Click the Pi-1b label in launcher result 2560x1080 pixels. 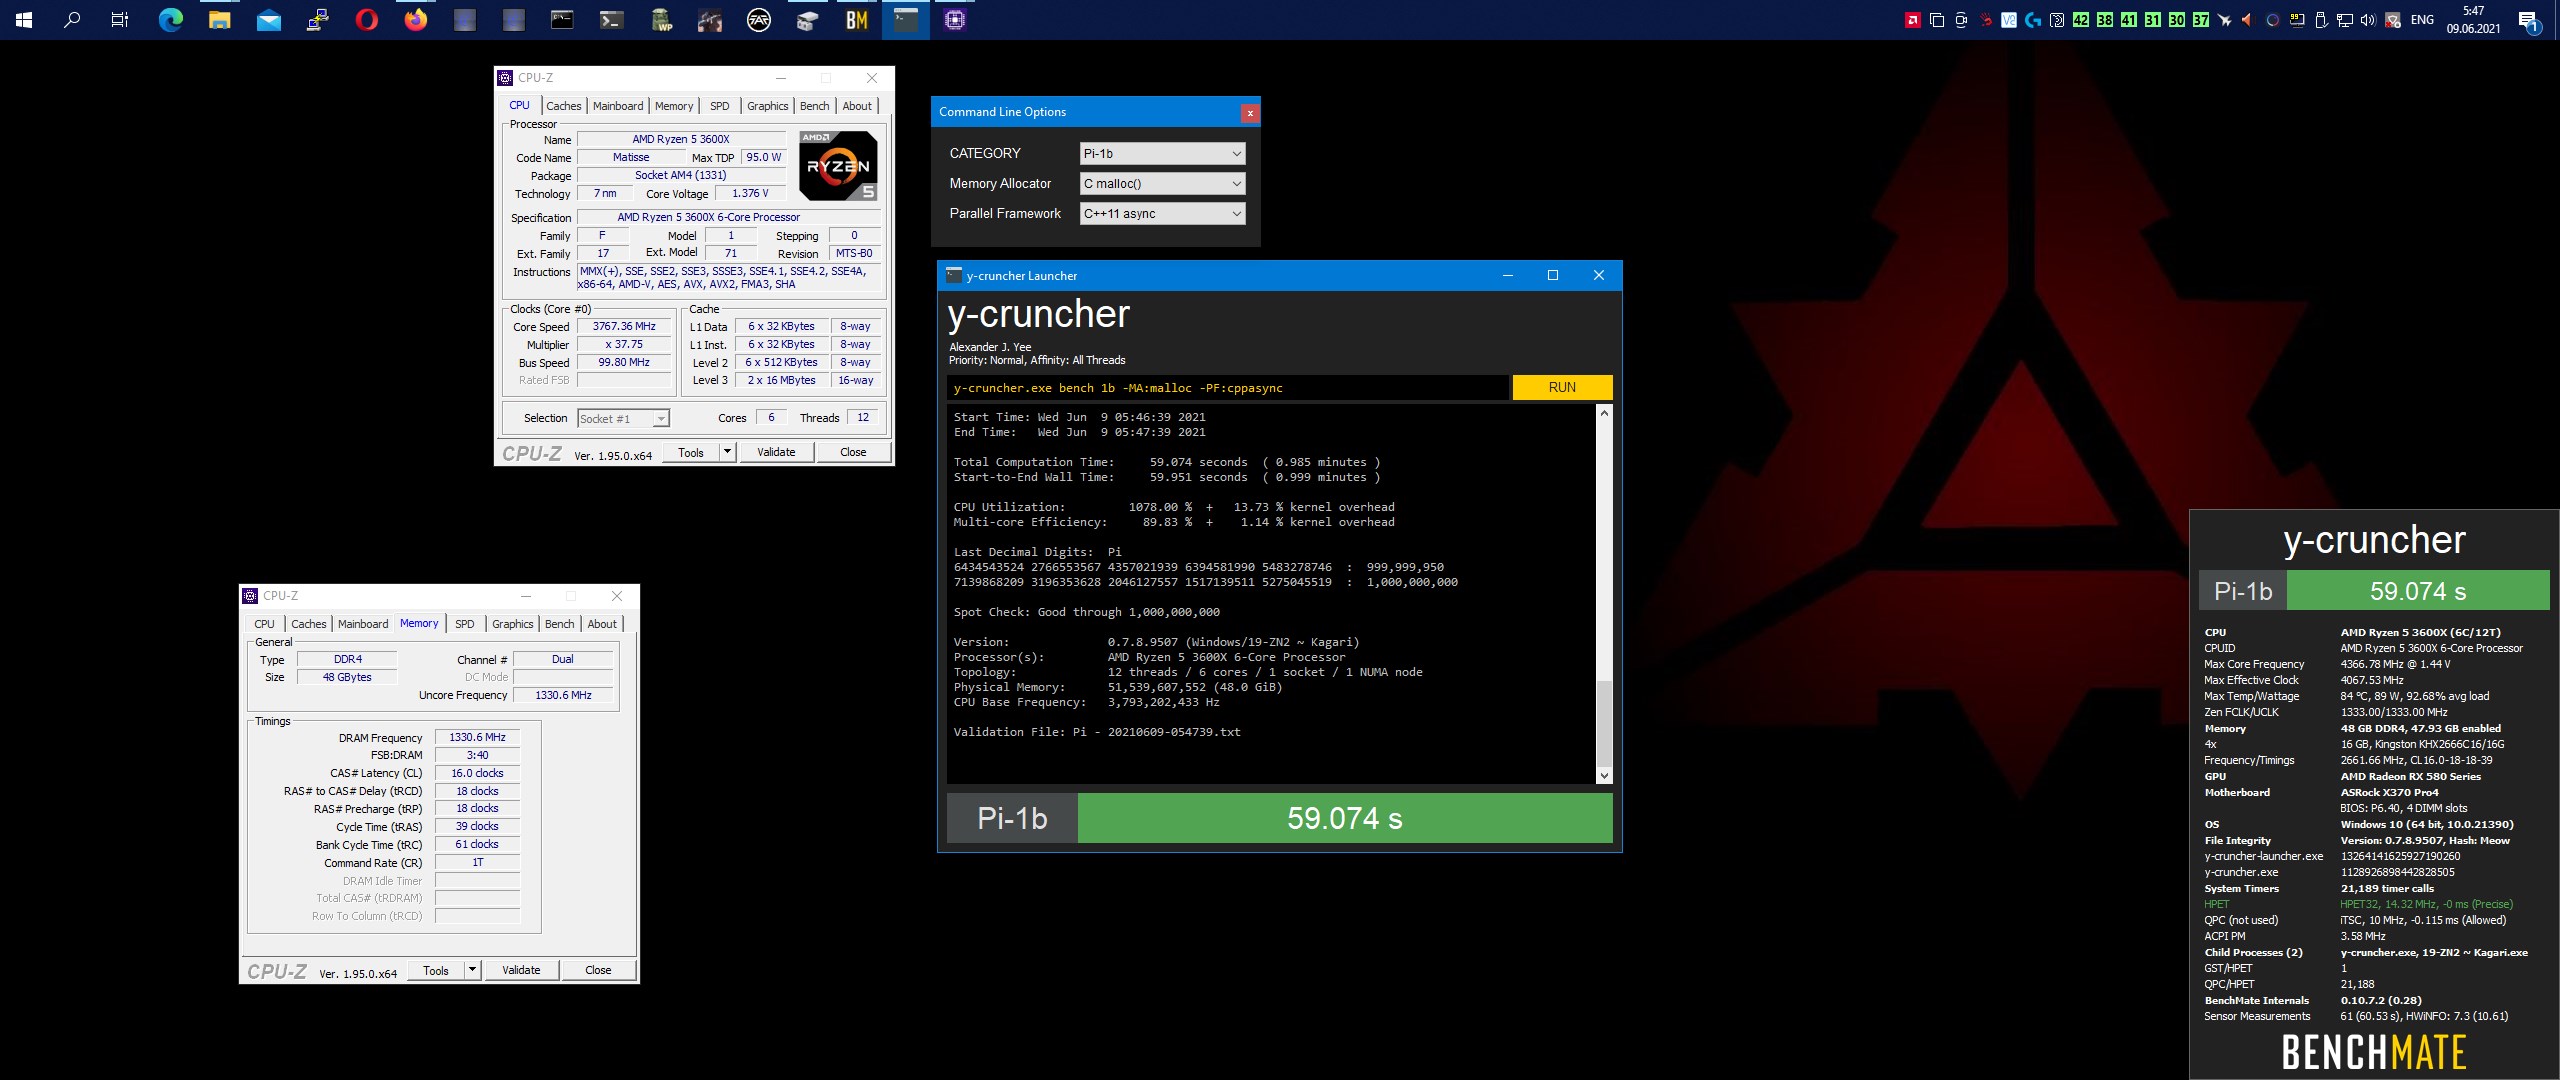(1012, 818)
